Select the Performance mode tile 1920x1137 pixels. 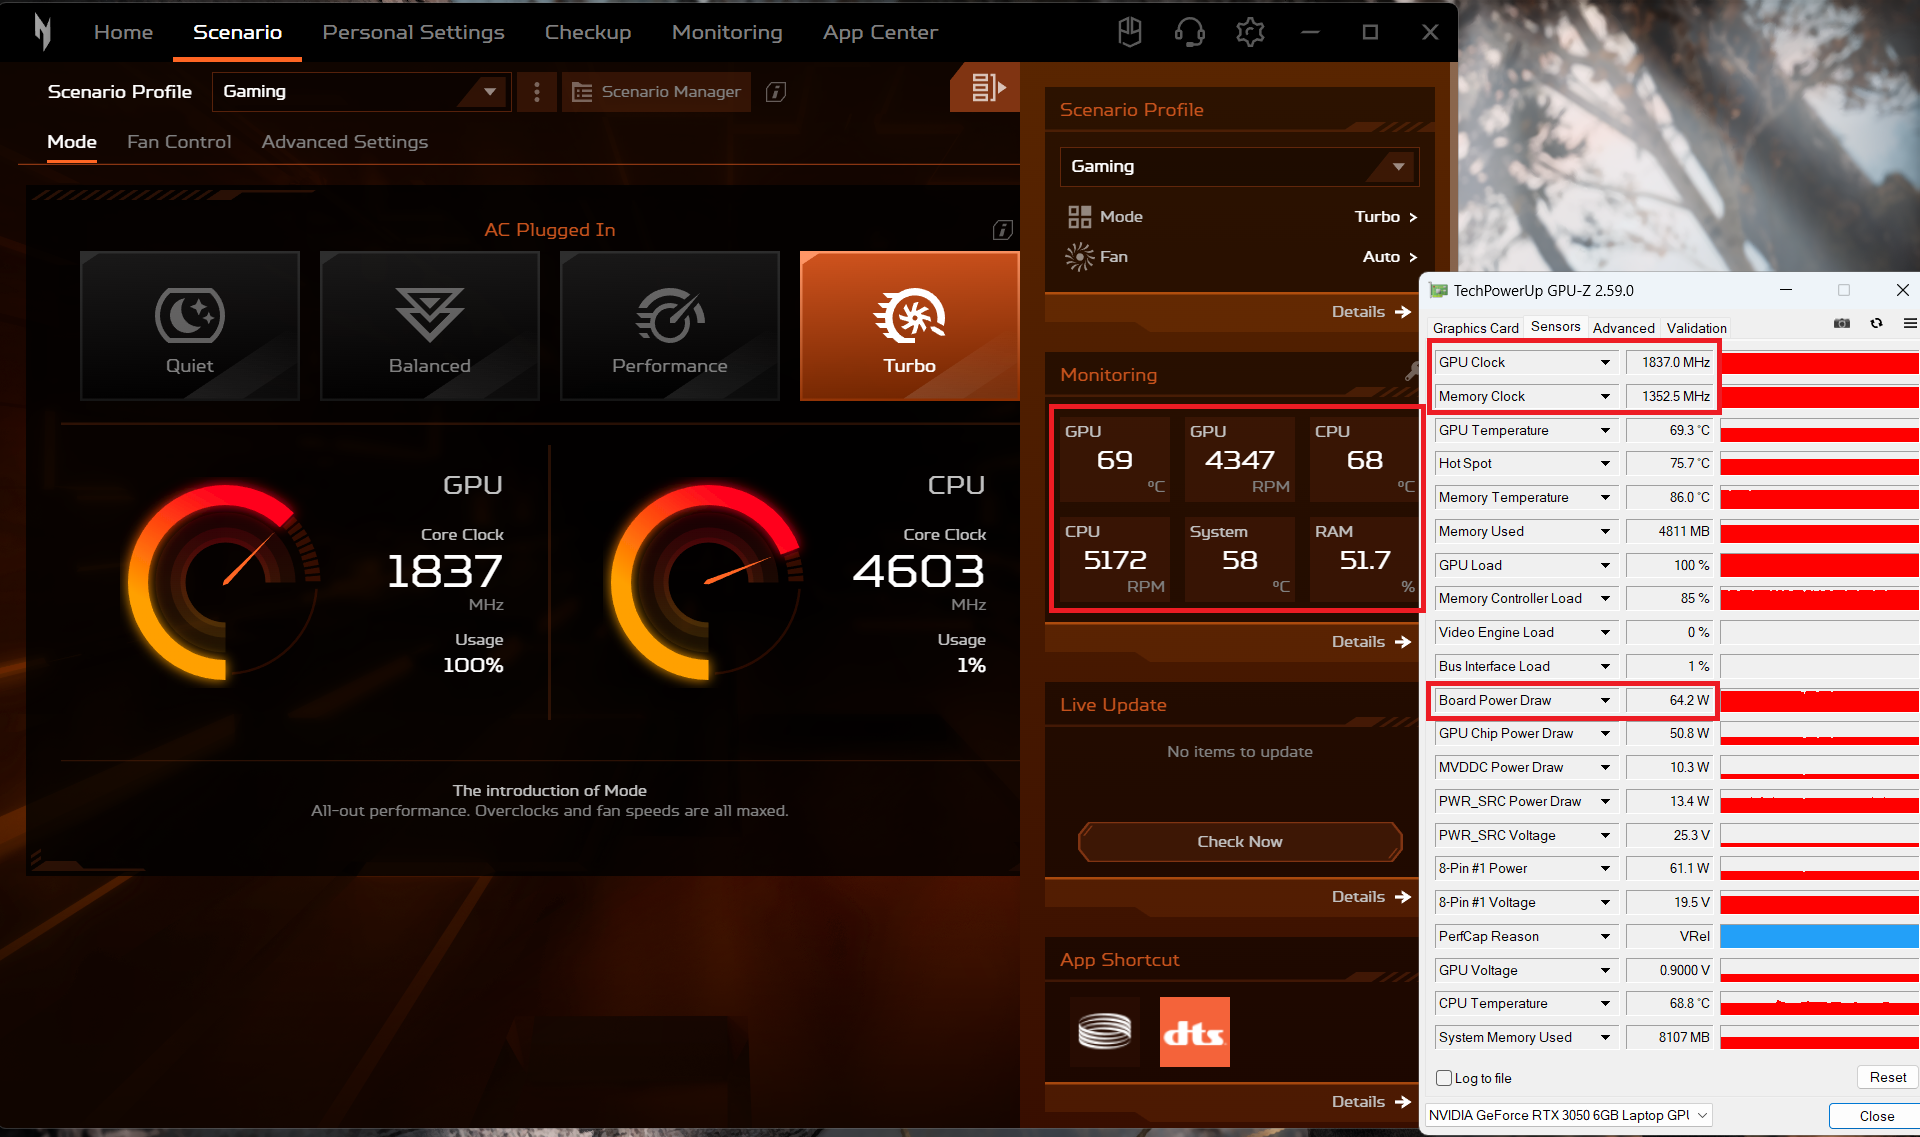(670, 326)
